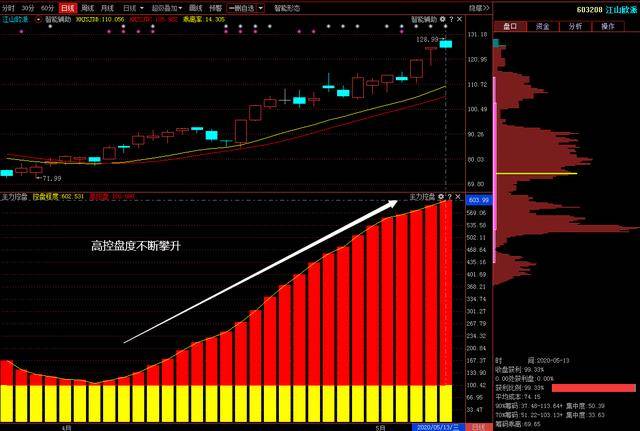Switch chart to 分时 intraday view
The height and width of the screenshot is (431, 640).
click(x=8, y=6)
